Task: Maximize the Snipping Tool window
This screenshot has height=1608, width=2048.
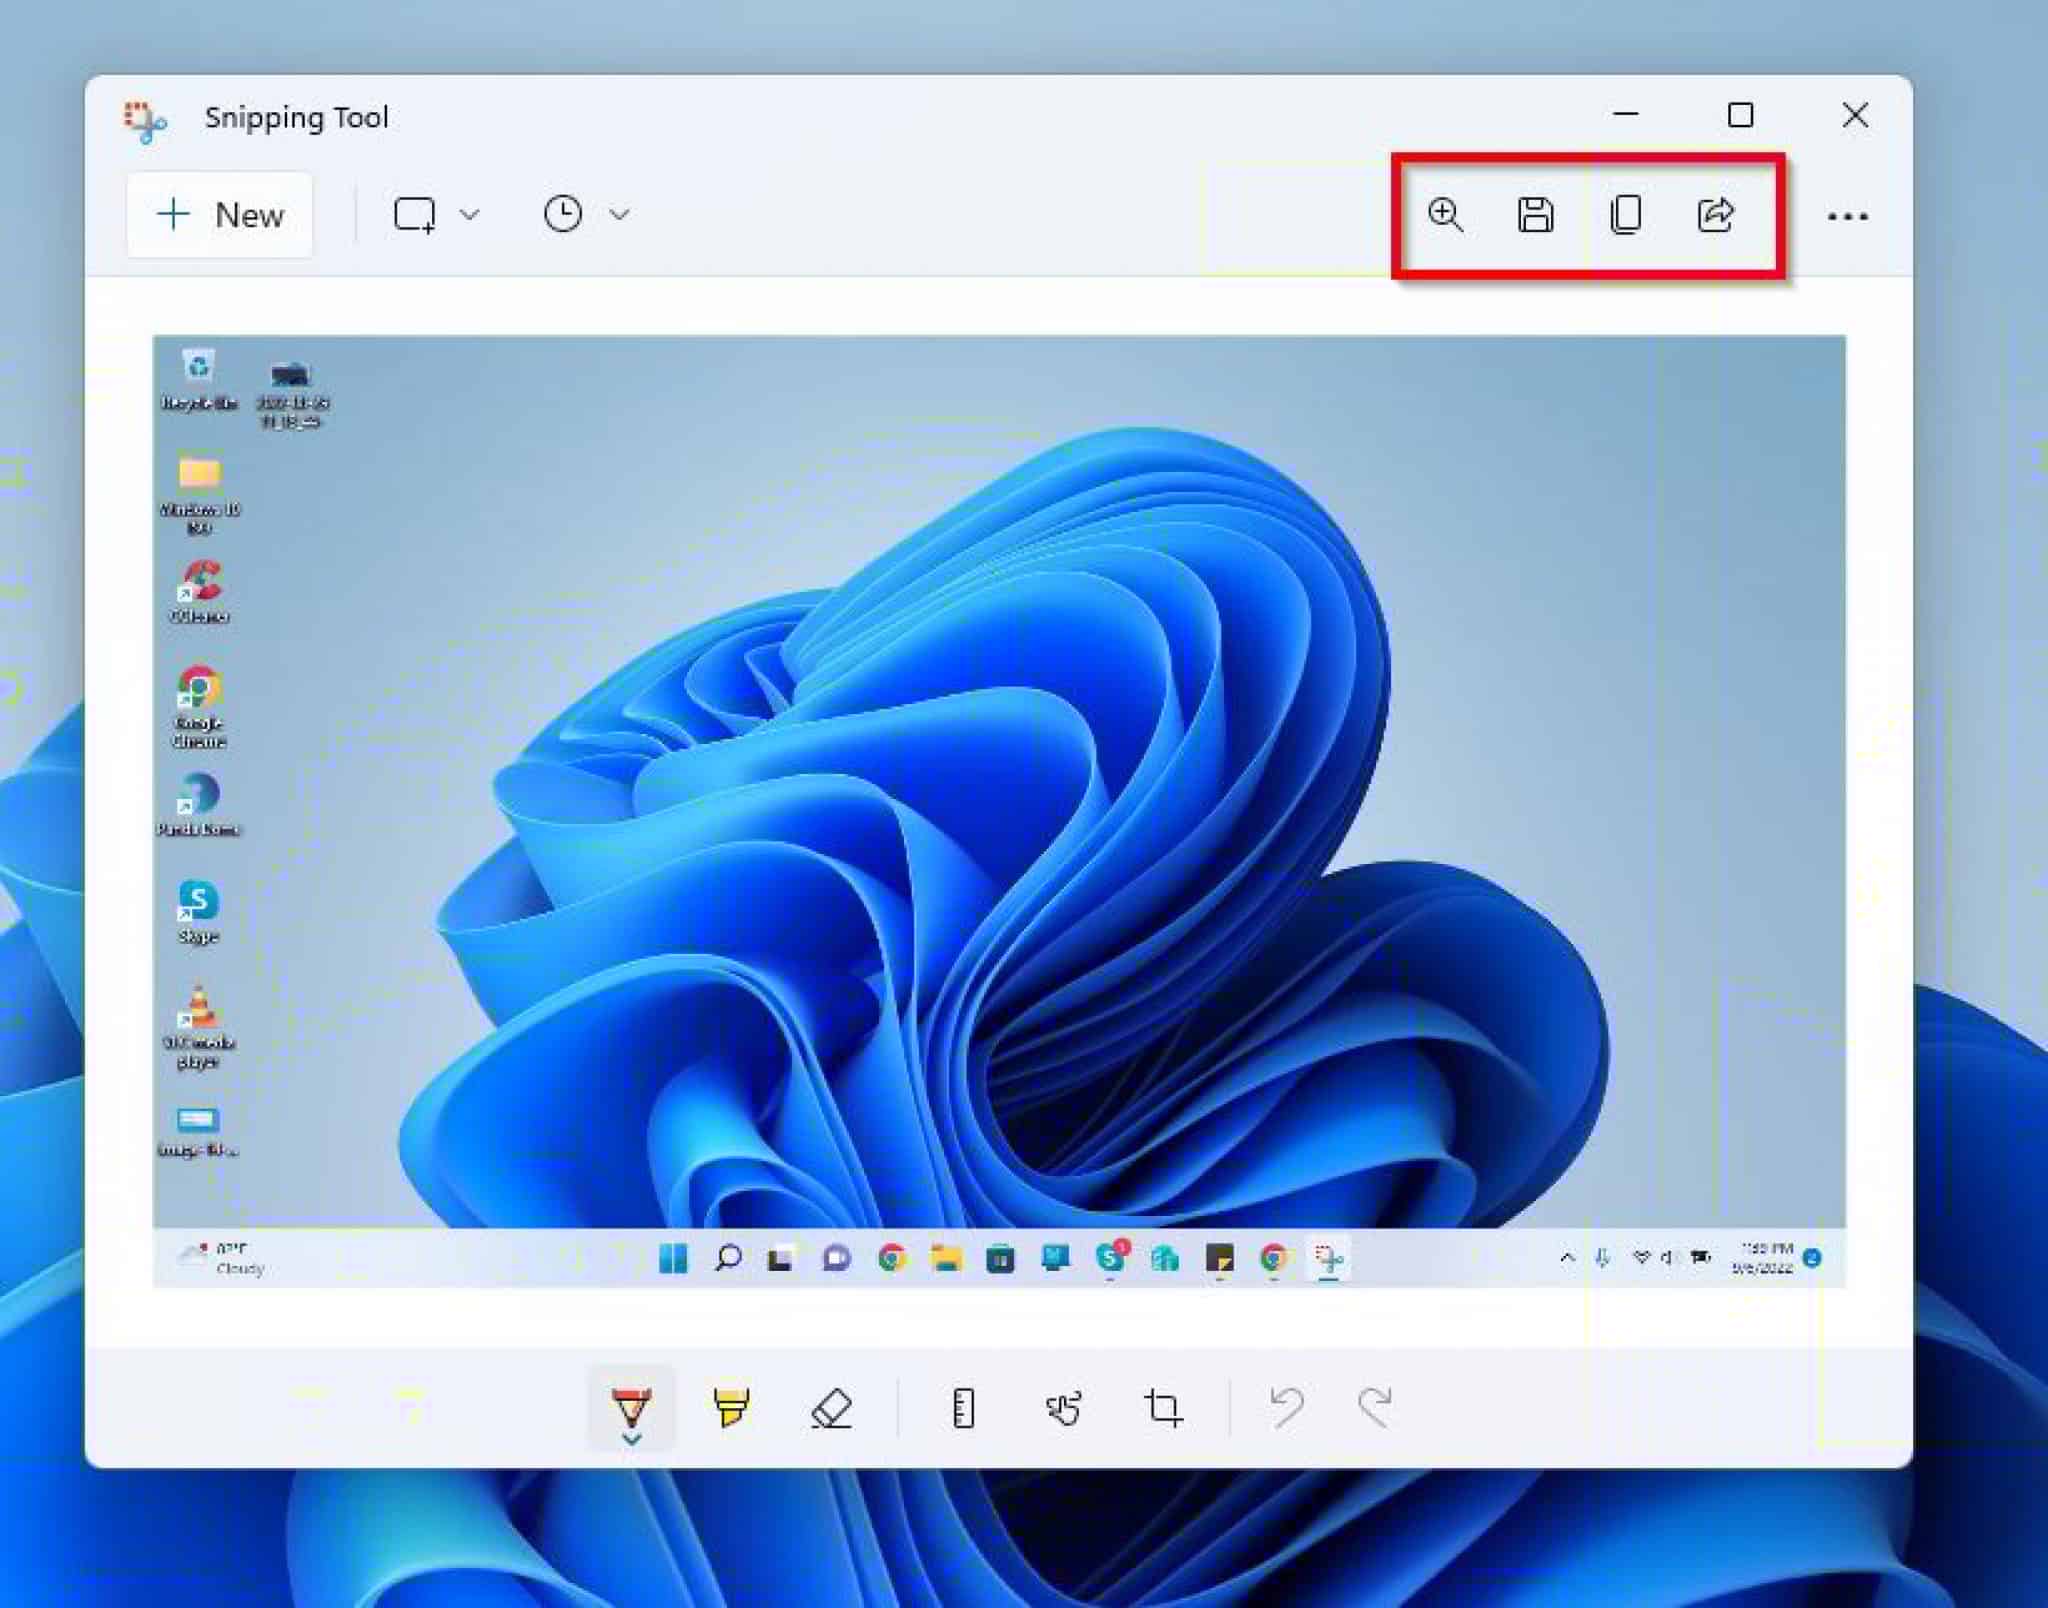Action: pyautogui.click(x=1741, y=115)
